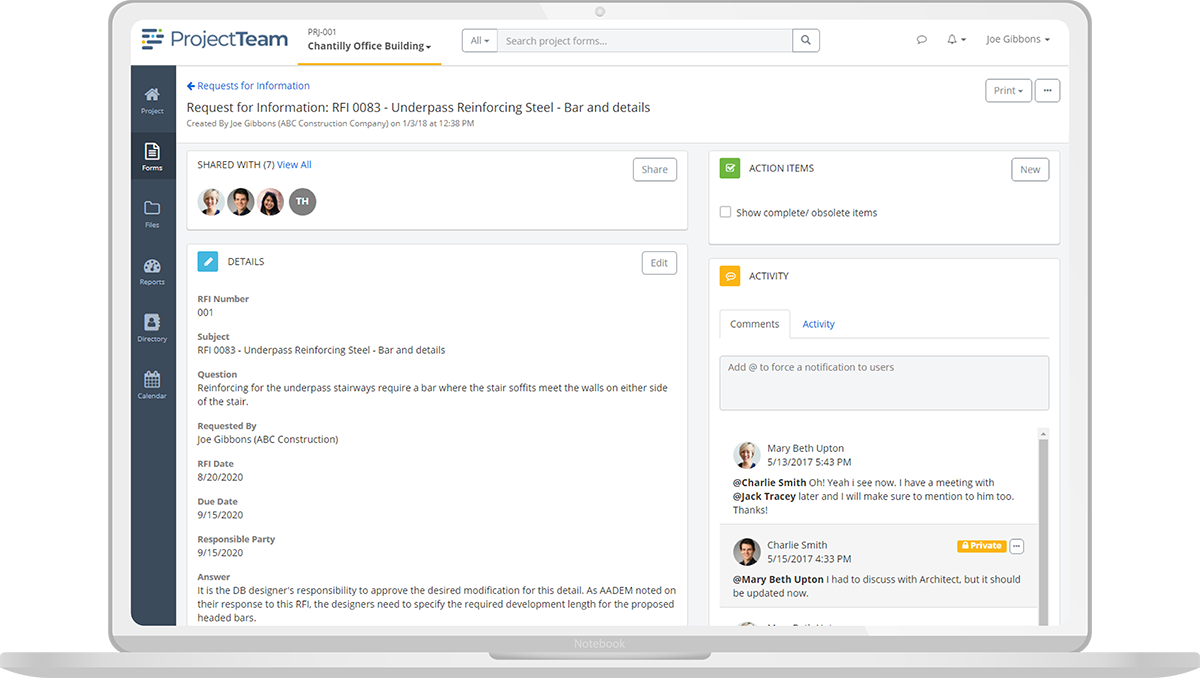Open the Joe Gibbons user menu
The width and height of the screenshot is (1200, 678).
point(1018,40)
